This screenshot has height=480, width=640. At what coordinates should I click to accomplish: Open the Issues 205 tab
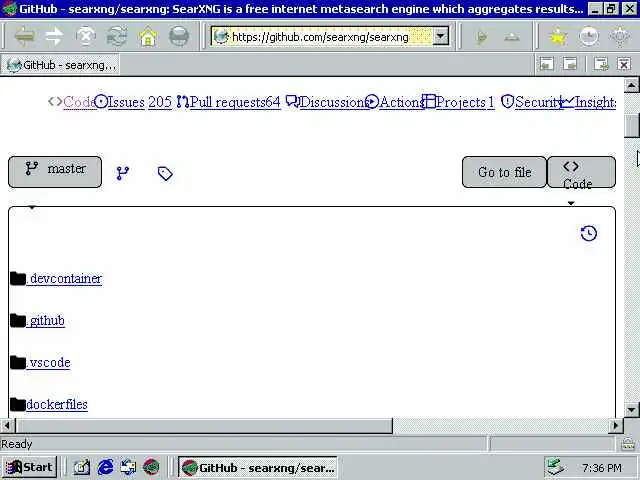[x=133, y=102]
